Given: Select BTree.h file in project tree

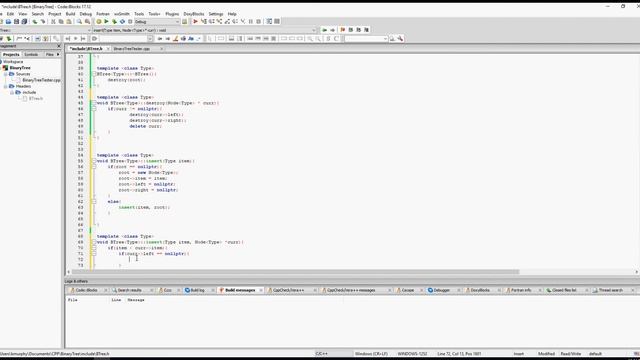Looking at the screenshot, I should 36,98.
